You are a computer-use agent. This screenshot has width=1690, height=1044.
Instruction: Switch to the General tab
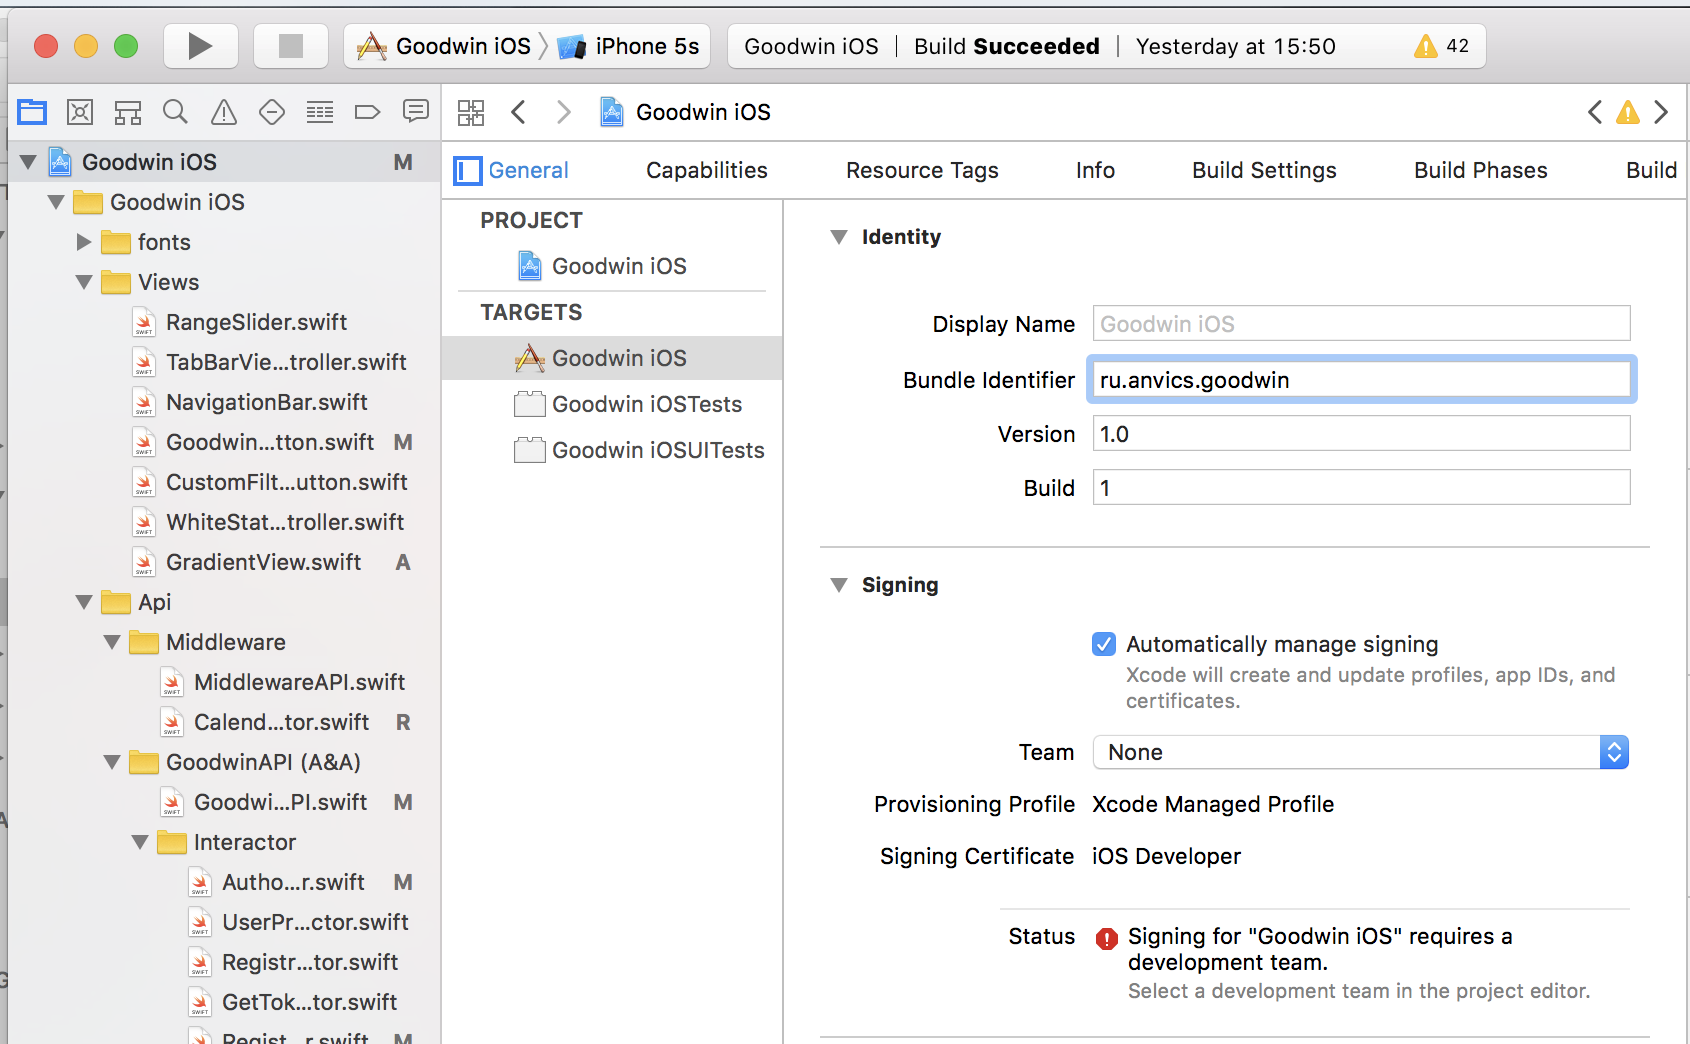click(528, 171)
